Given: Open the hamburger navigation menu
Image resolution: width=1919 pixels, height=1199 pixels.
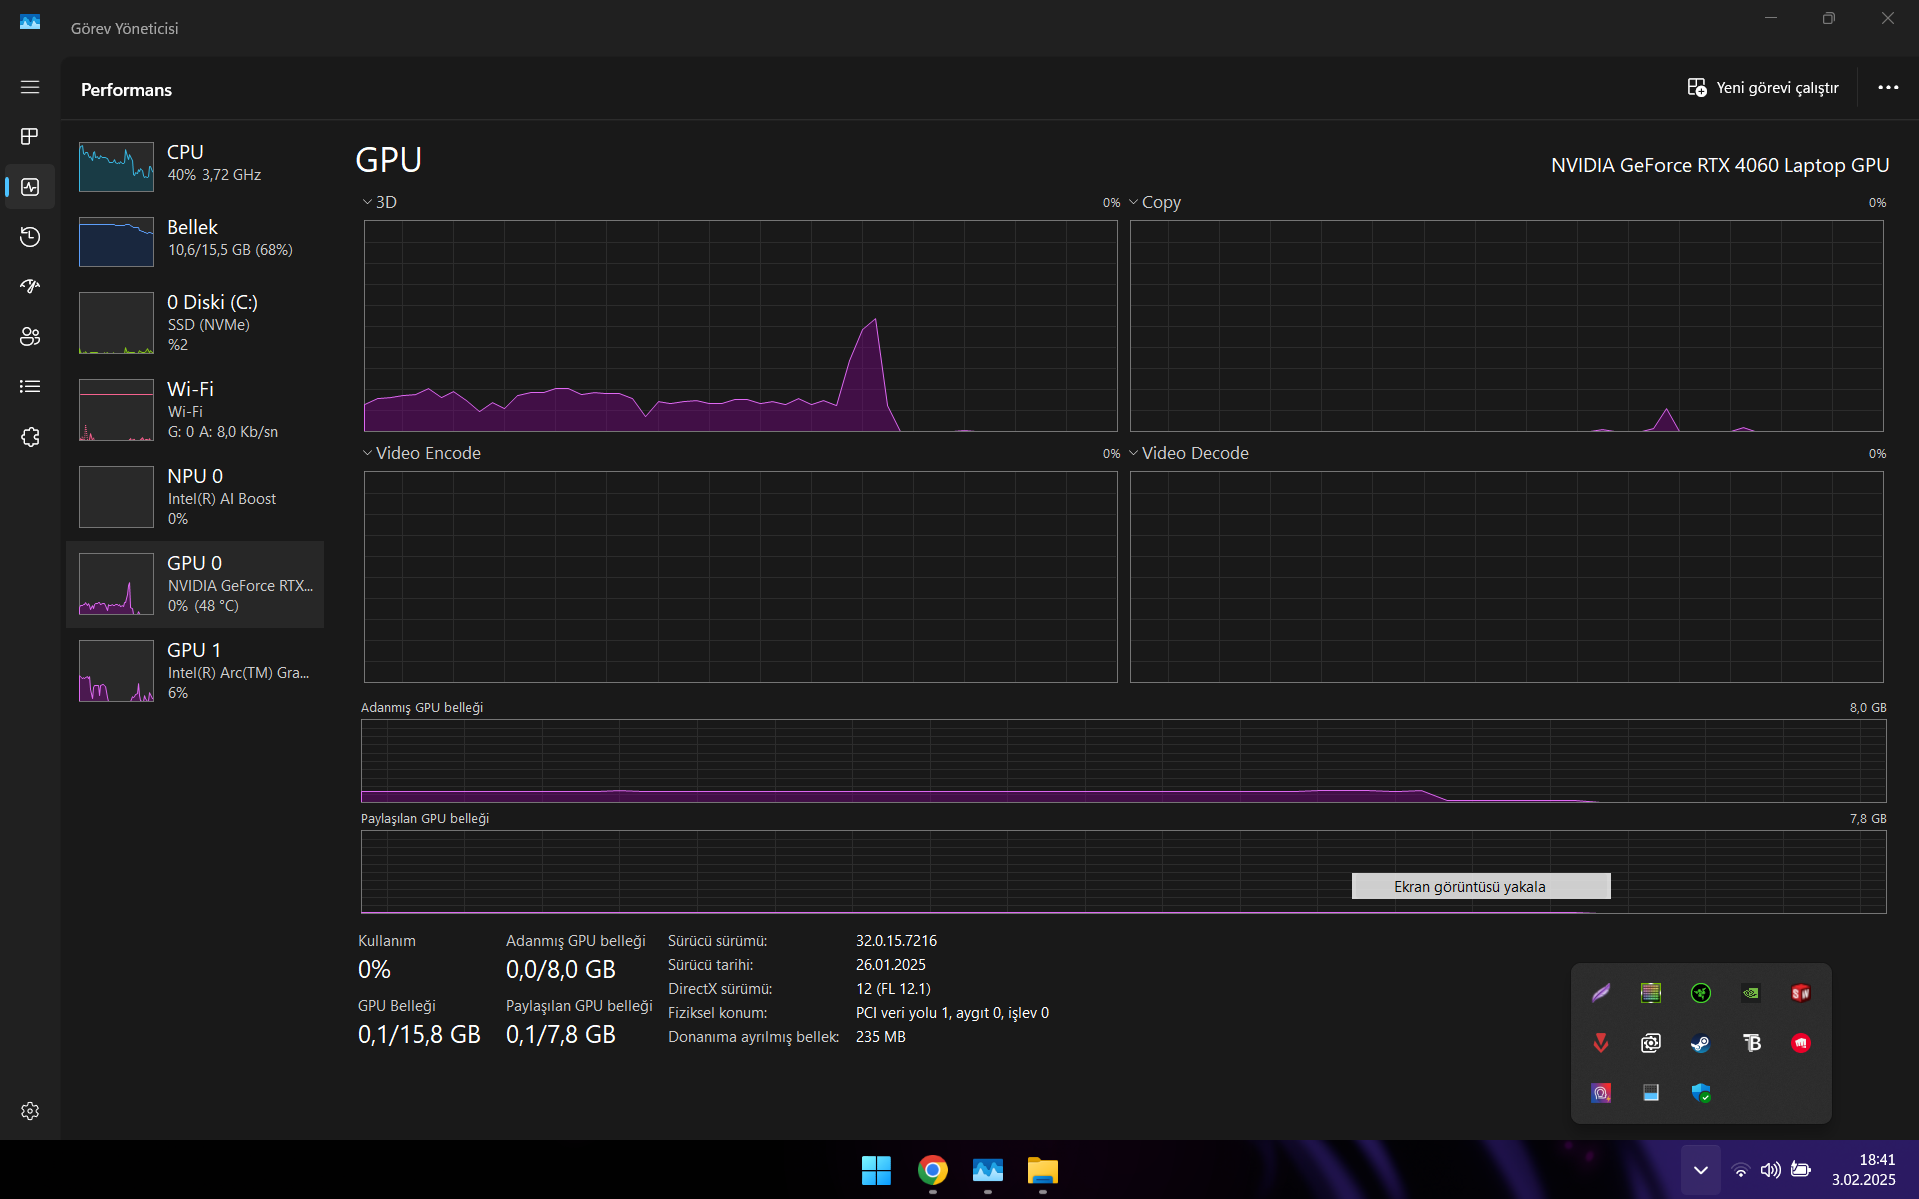Looking at the screenshot, I should [x=30, y=87].
